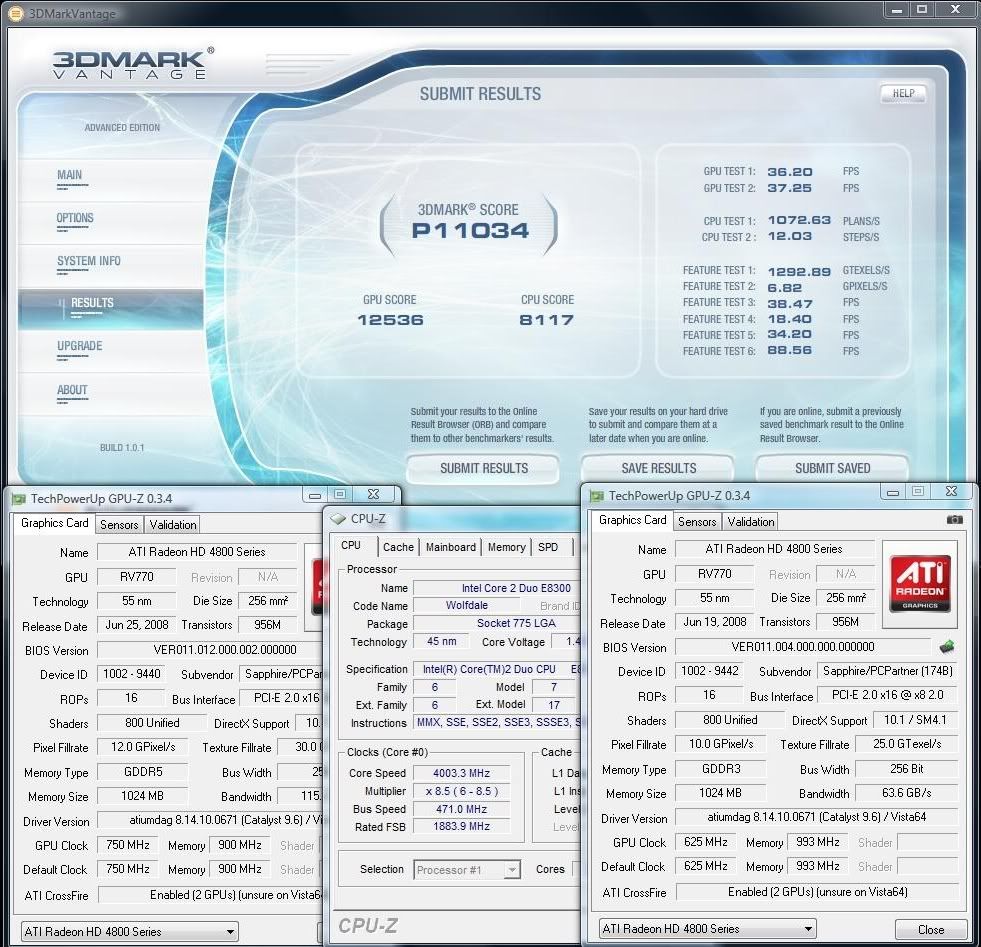
Task: Click the camera screenshot icon in right GPU-Z
Action: tap(954, 519)
